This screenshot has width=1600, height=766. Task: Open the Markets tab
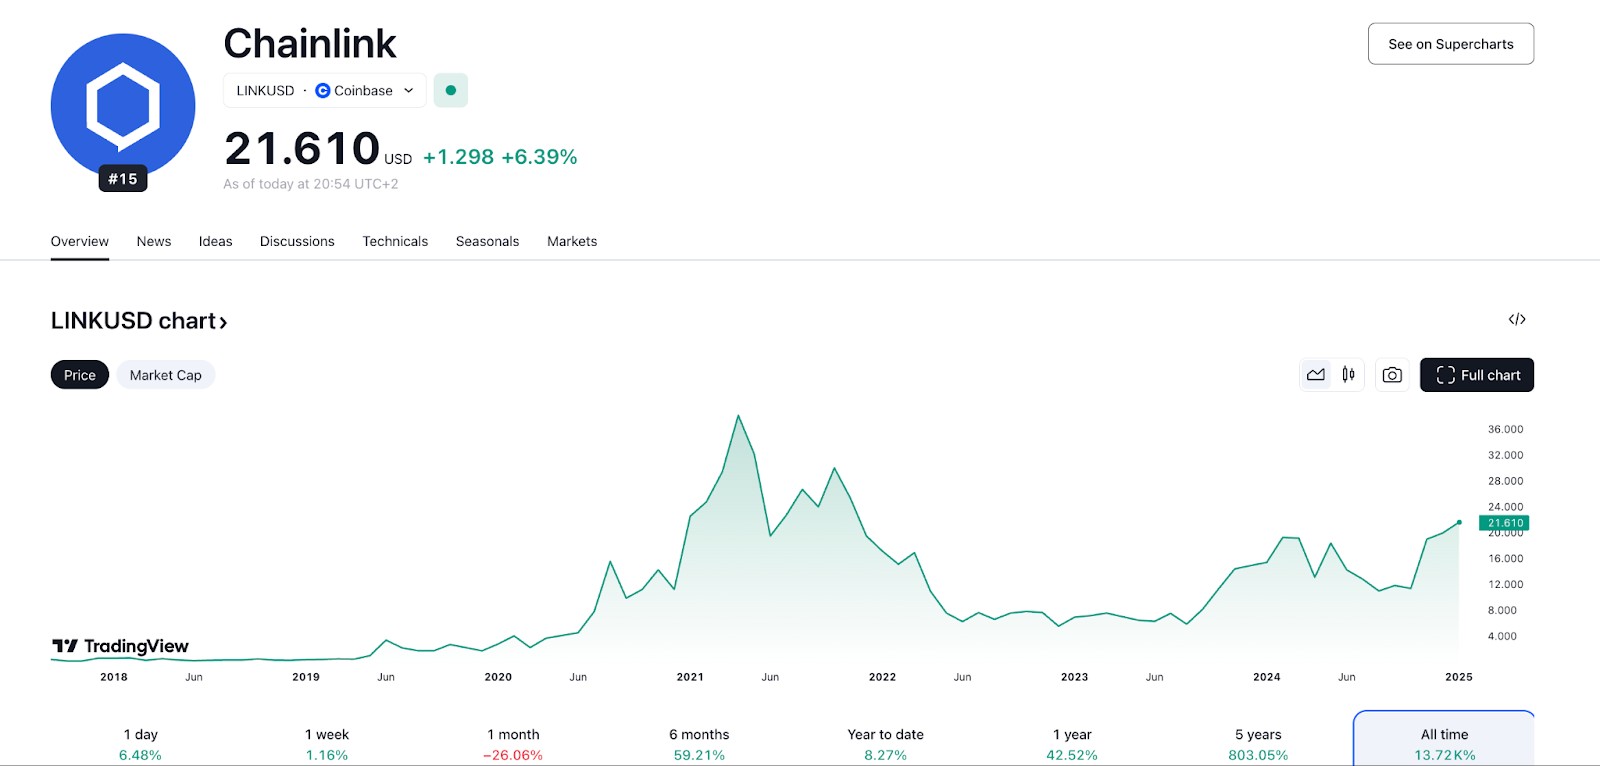click(572, 241)
